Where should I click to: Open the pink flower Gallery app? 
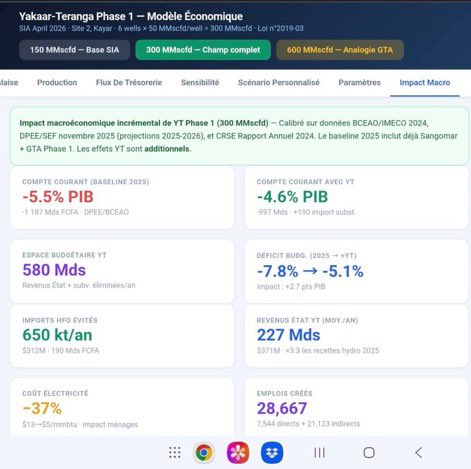pyautogui.click(x=238, y=453)
